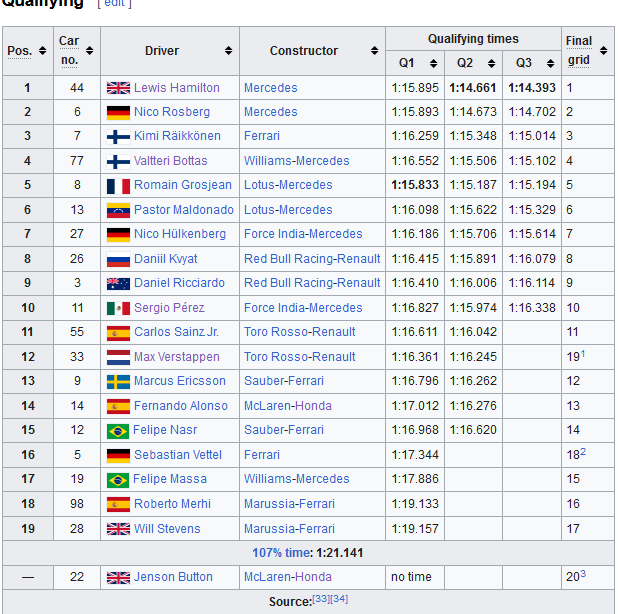
Task: Click Spanish flag beside Fernando Alonso
Action: [118, 406]
